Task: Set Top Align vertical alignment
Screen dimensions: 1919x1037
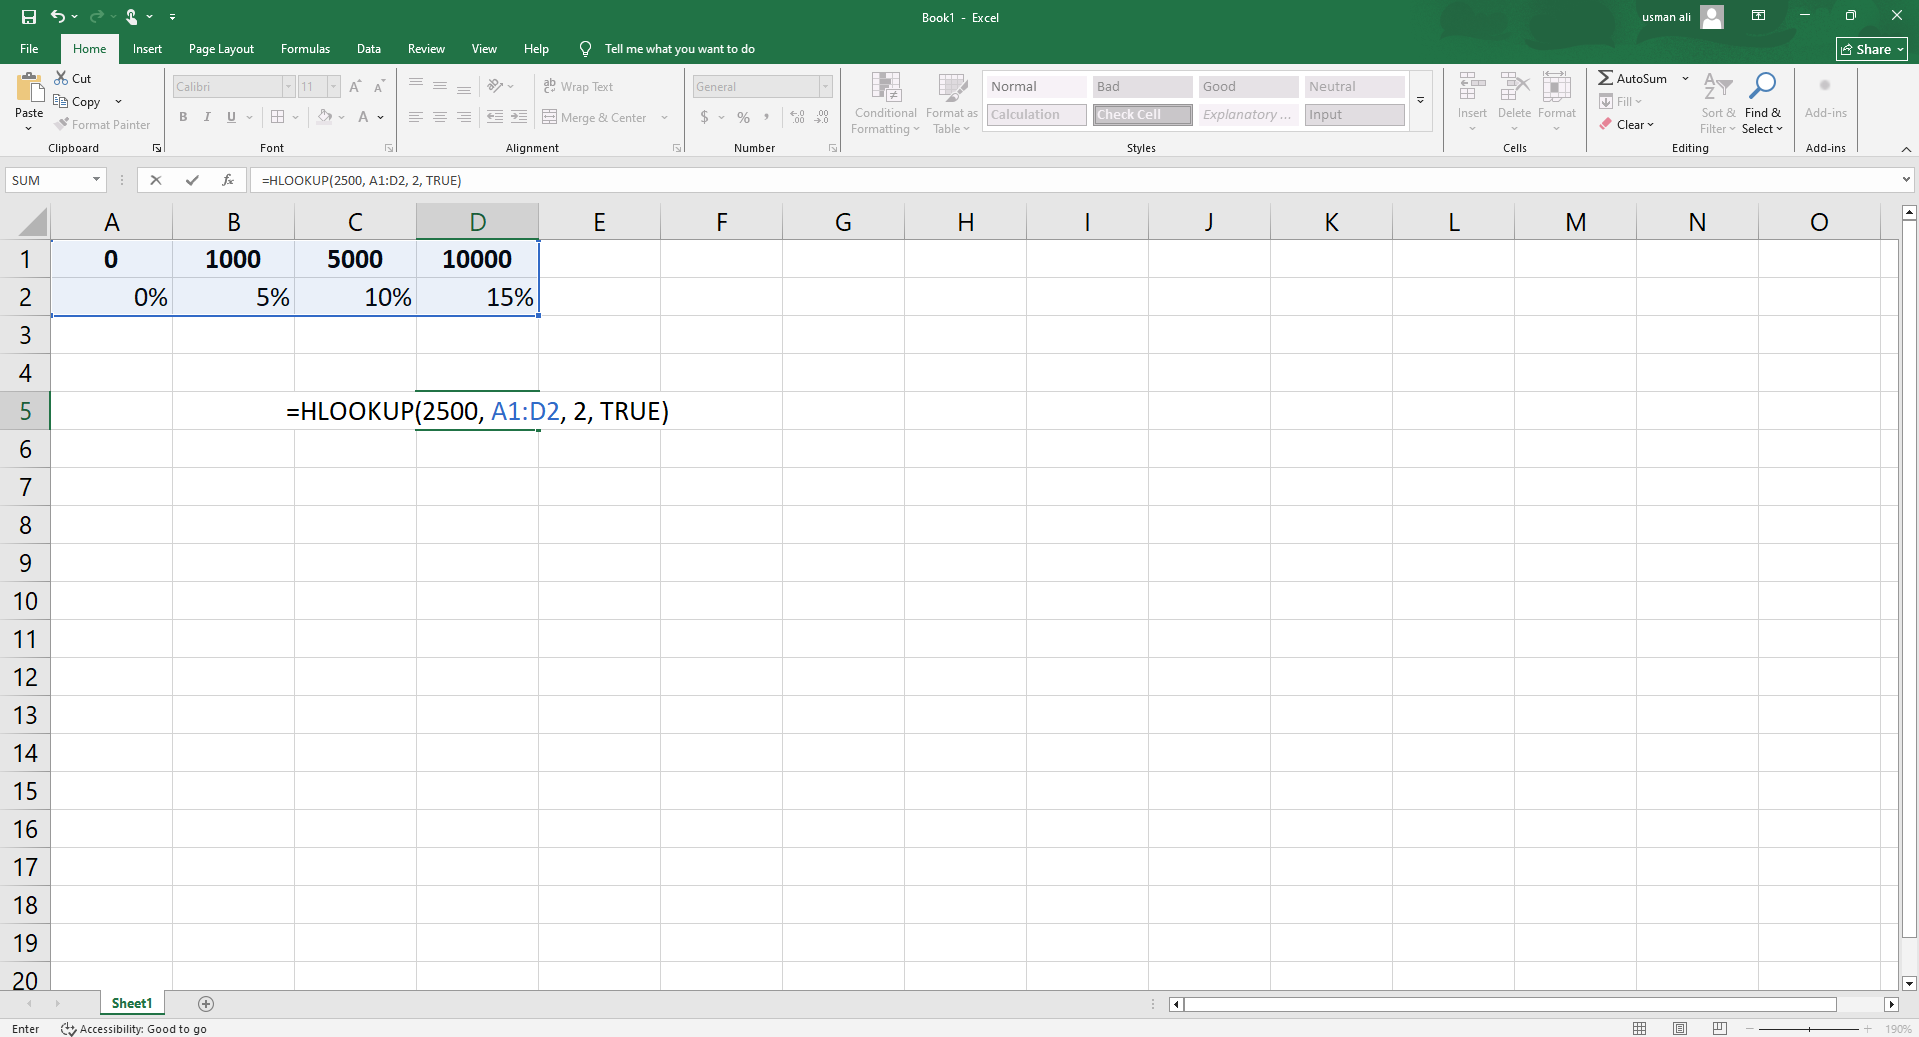Action: 416,86
